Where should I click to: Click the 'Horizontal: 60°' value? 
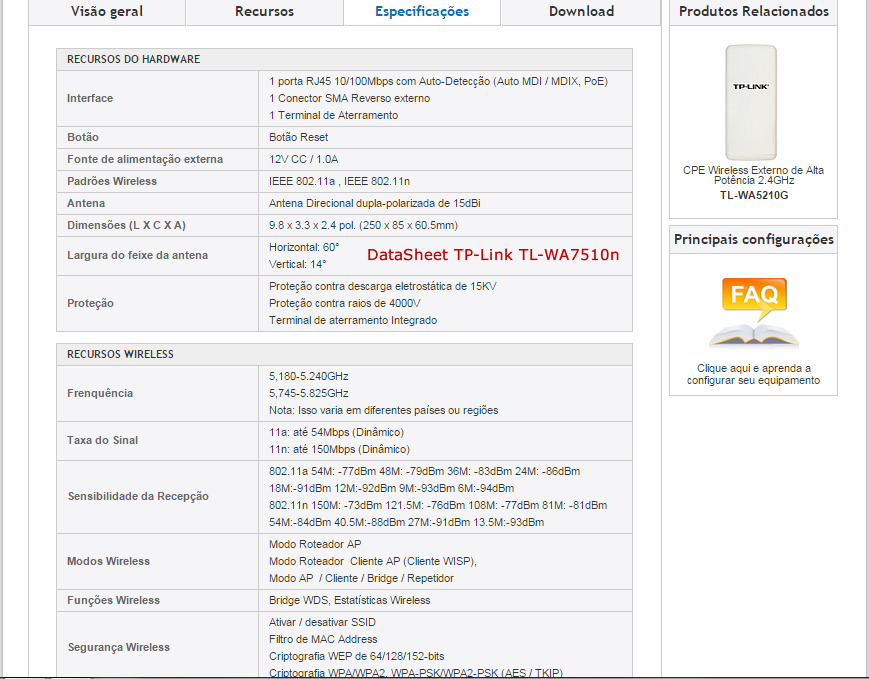click(x=304, y=247)
